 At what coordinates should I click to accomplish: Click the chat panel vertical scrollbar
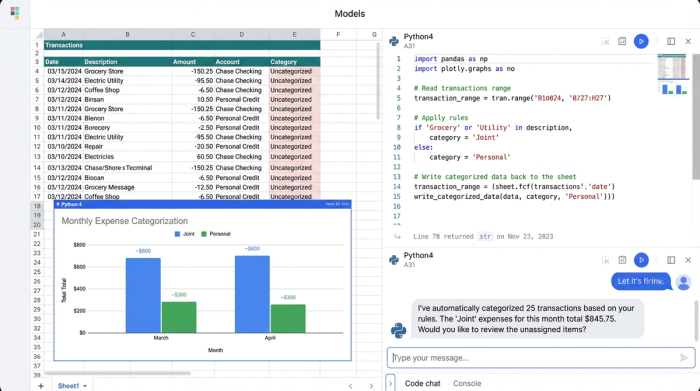point(696,320)
